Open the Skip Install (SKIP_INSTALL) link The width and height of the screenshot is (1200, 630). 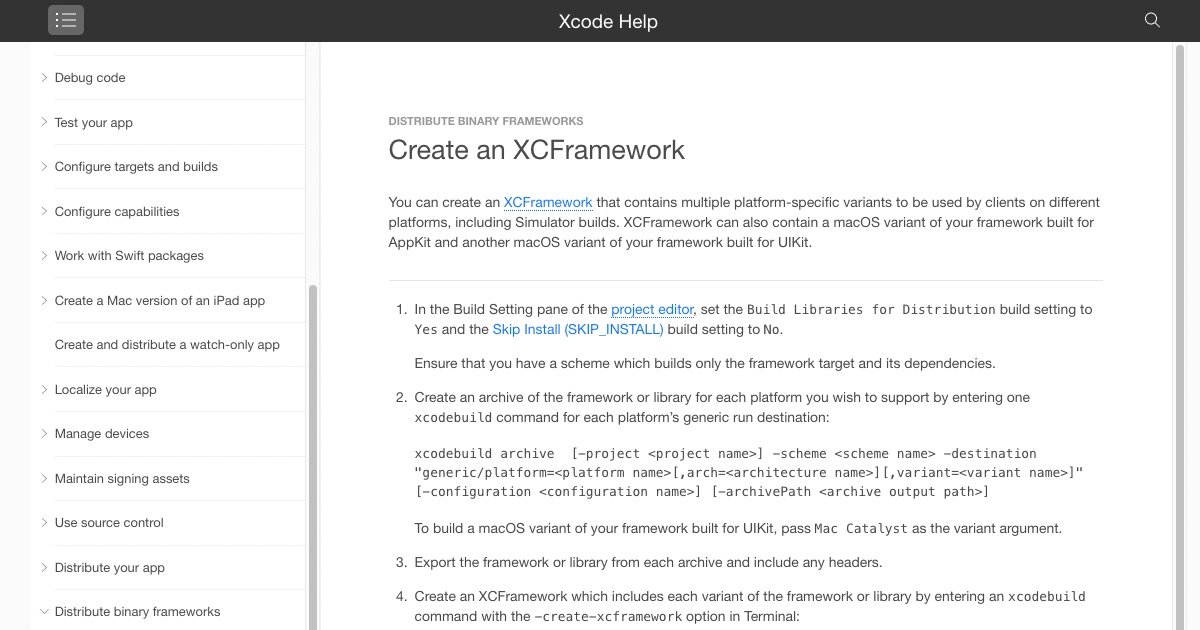pyautogui.click(x=578, y=329)
